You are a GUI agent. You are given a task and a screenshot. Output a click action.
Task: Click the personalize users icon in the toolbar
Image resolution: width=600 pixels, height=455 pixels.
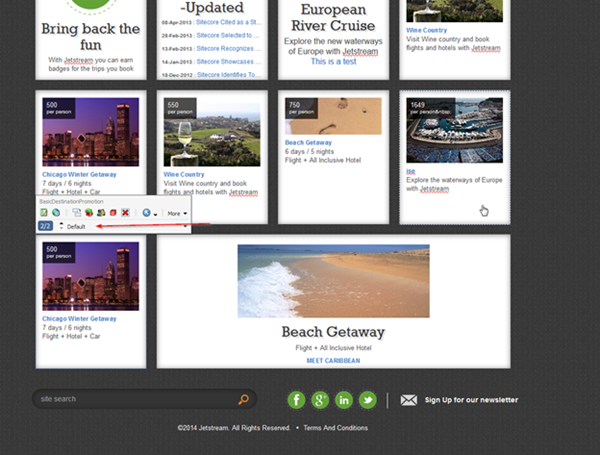coord(101,212)
